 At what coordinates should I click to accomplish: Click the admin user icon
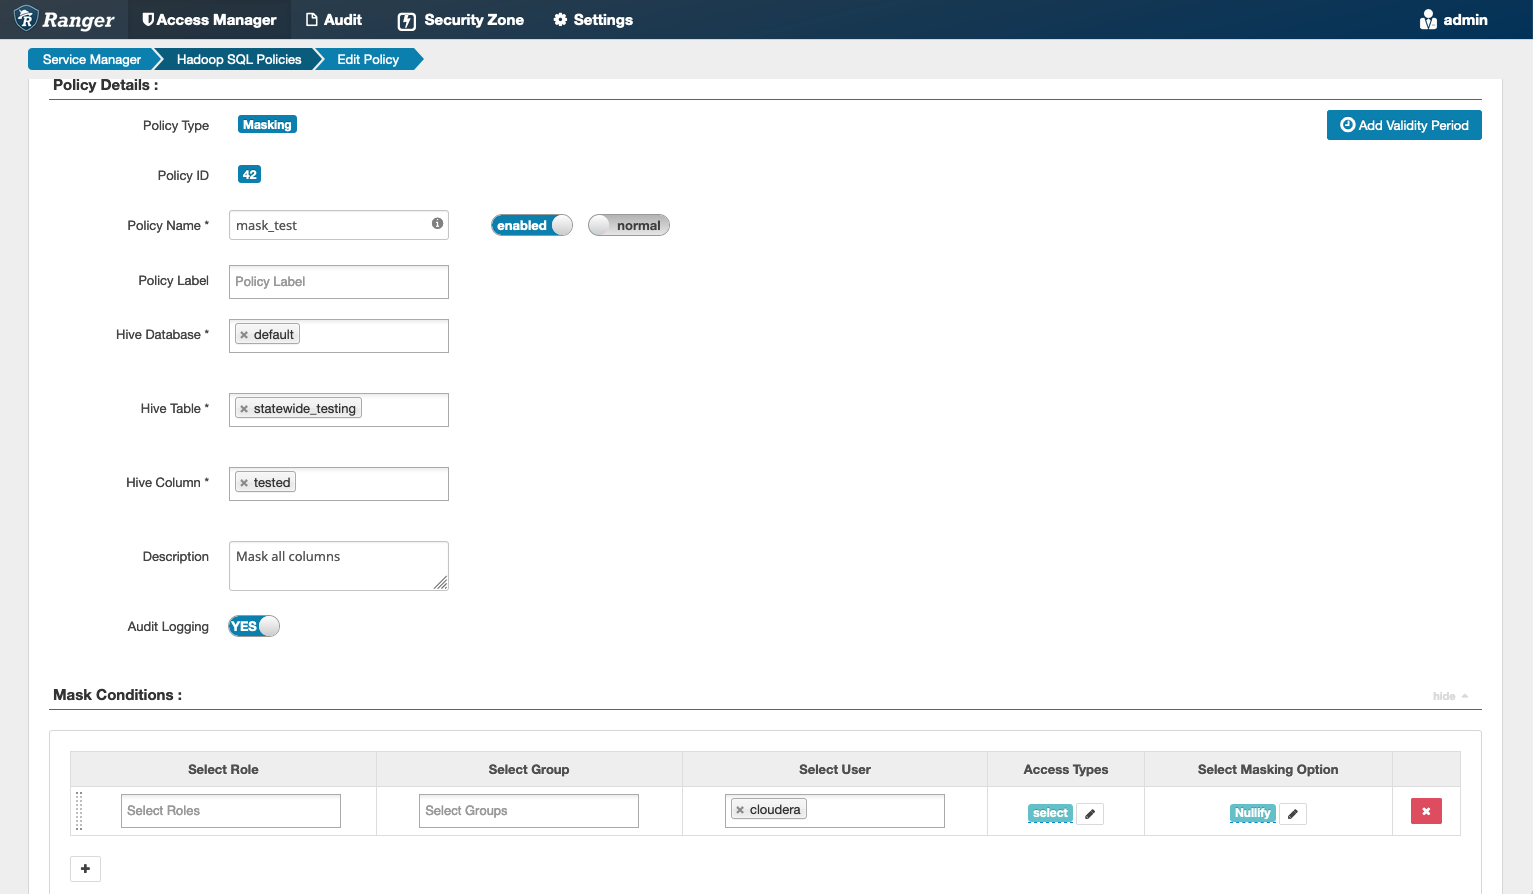pos(1427,19)
